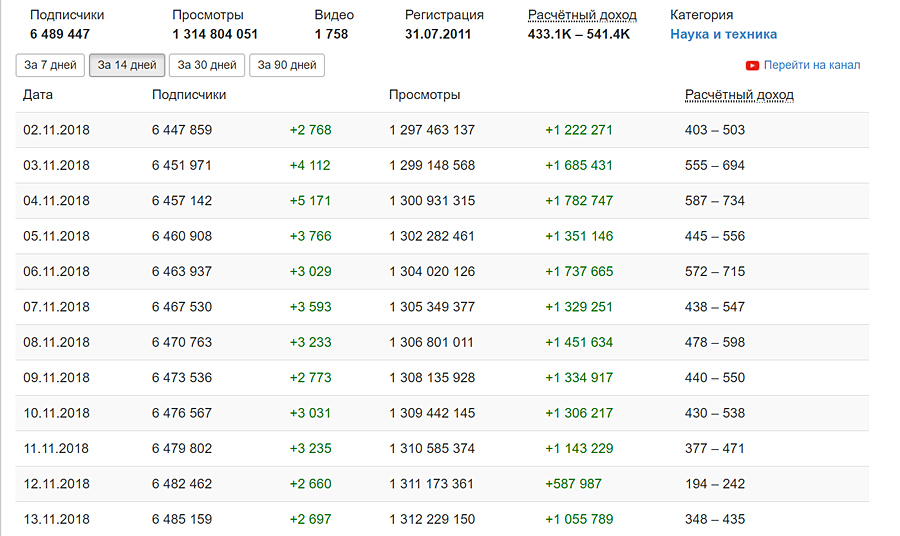The image size is (900, 536).
Task: Click the 'Дата' column header
Action: (x=38, y=95)
